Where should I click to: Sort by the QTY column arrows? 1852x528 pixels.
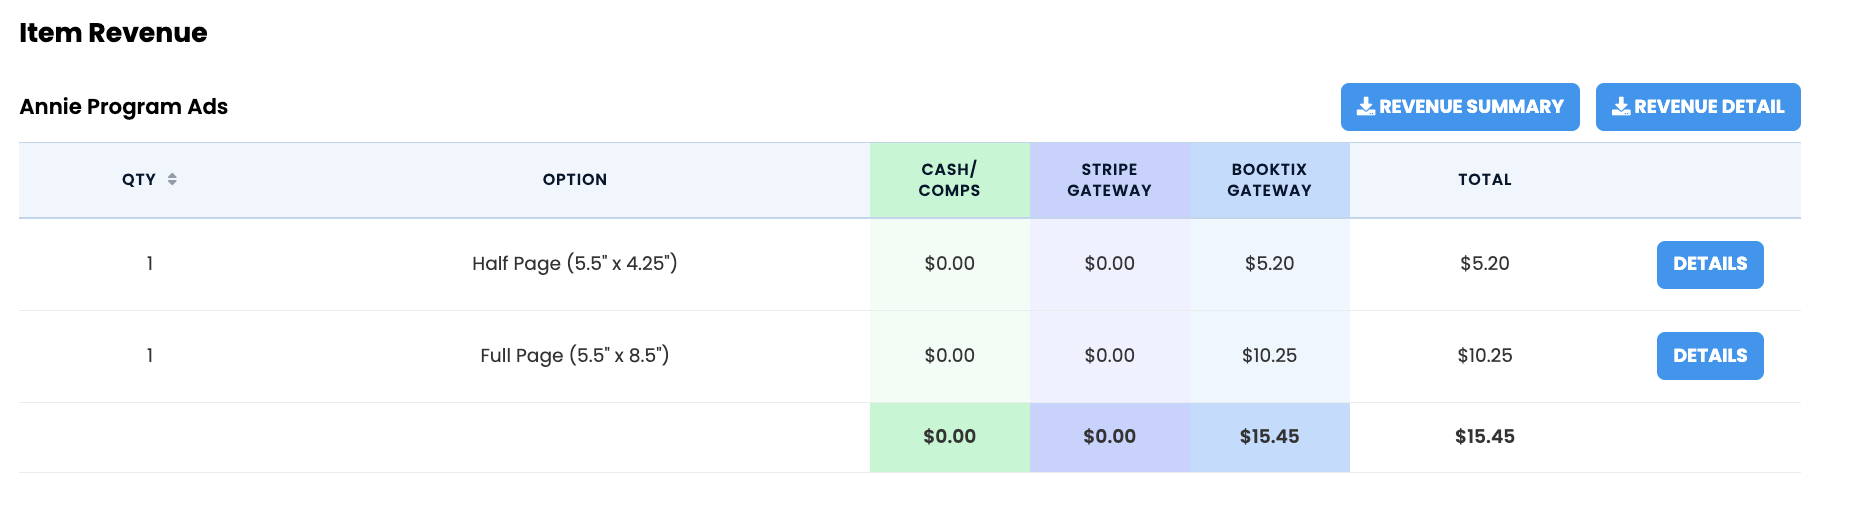pyautogui.click(x=172, y=180)
